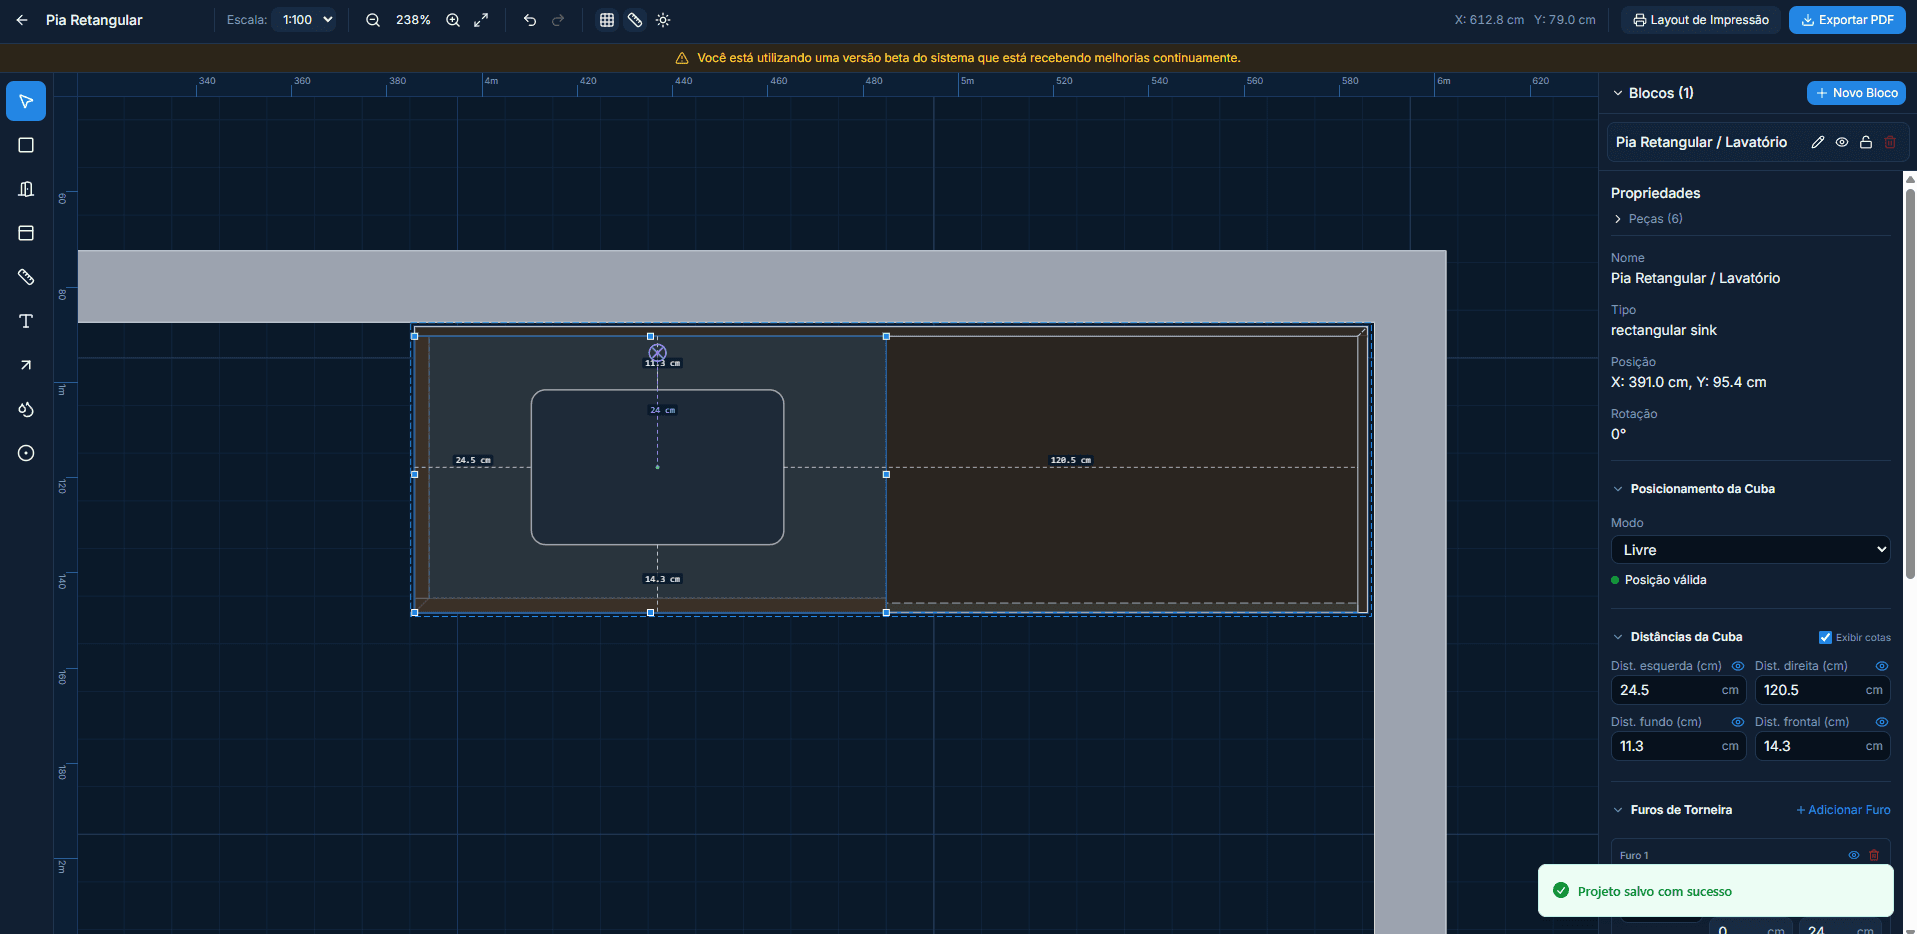Click the Dist. frontal input field

pyautogui.click(x=1810, y=746)
